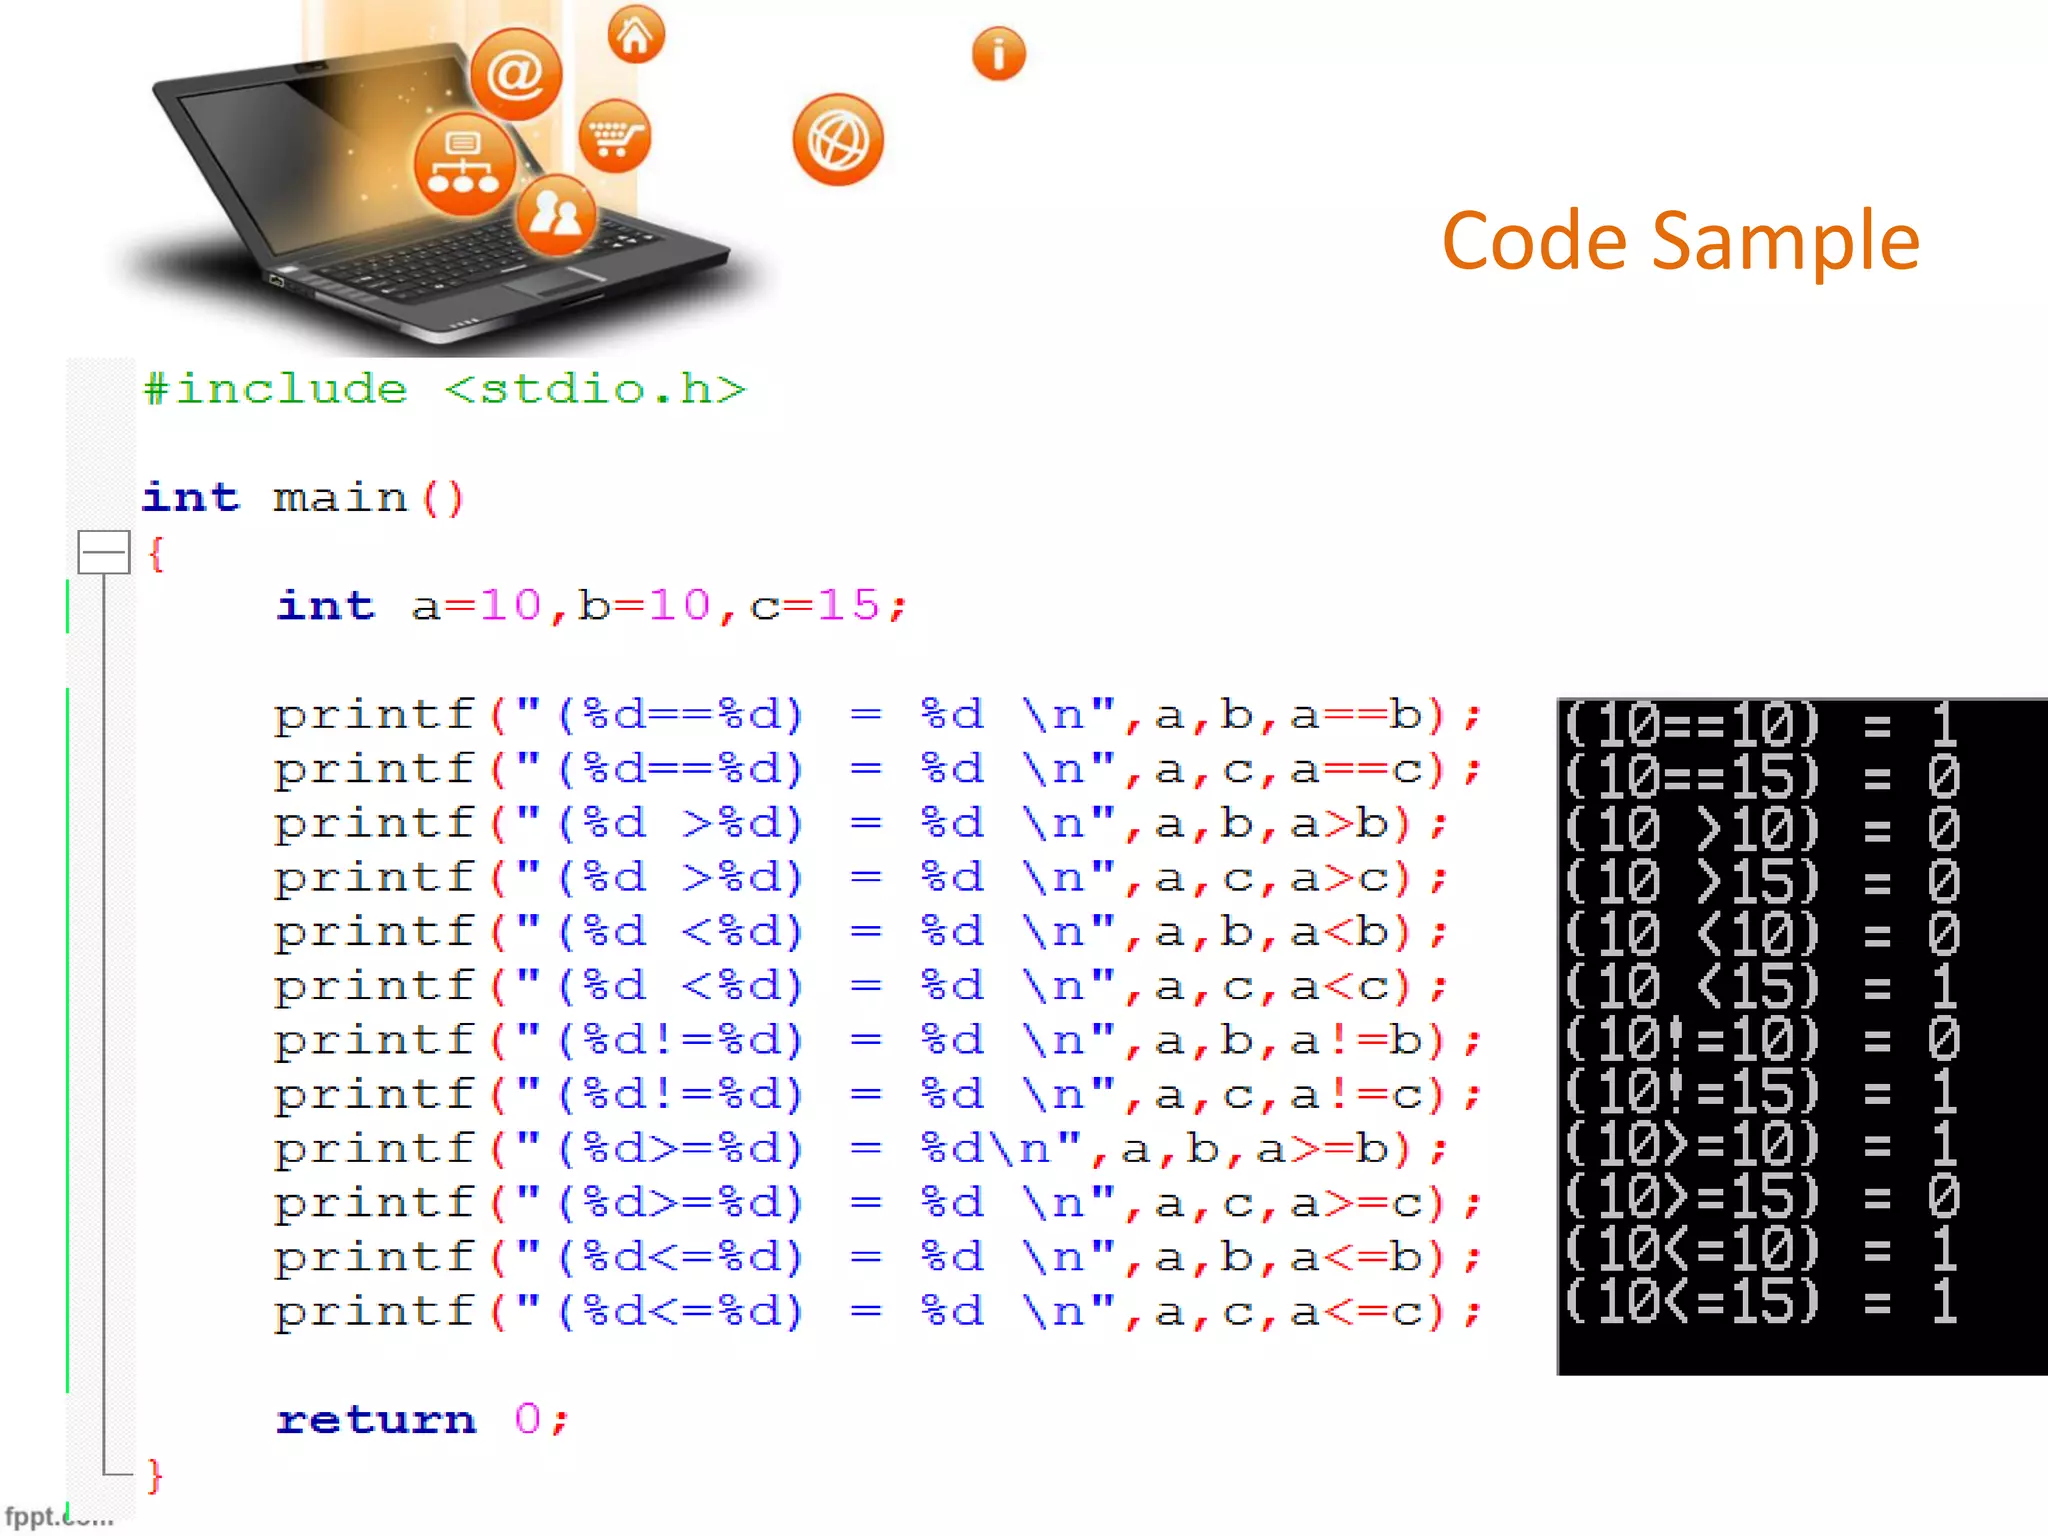2048x1536 pixels.
Task: Click printf line ending with a==b
Action: coord(878,716)
